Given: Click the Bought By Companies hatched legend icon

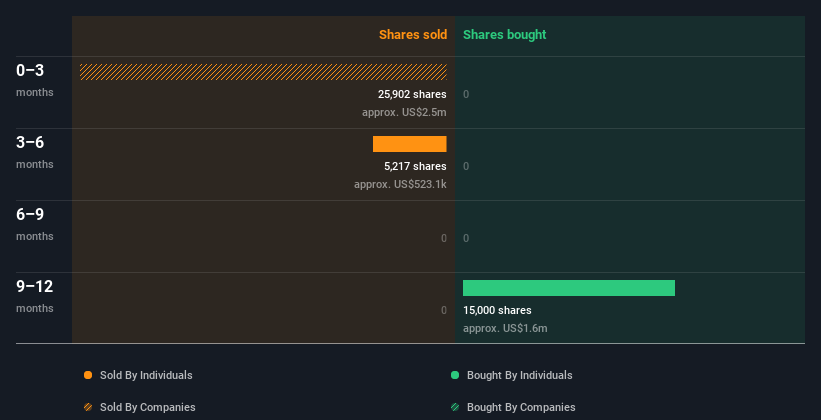Looking at the screenshot, I should 455,407.
